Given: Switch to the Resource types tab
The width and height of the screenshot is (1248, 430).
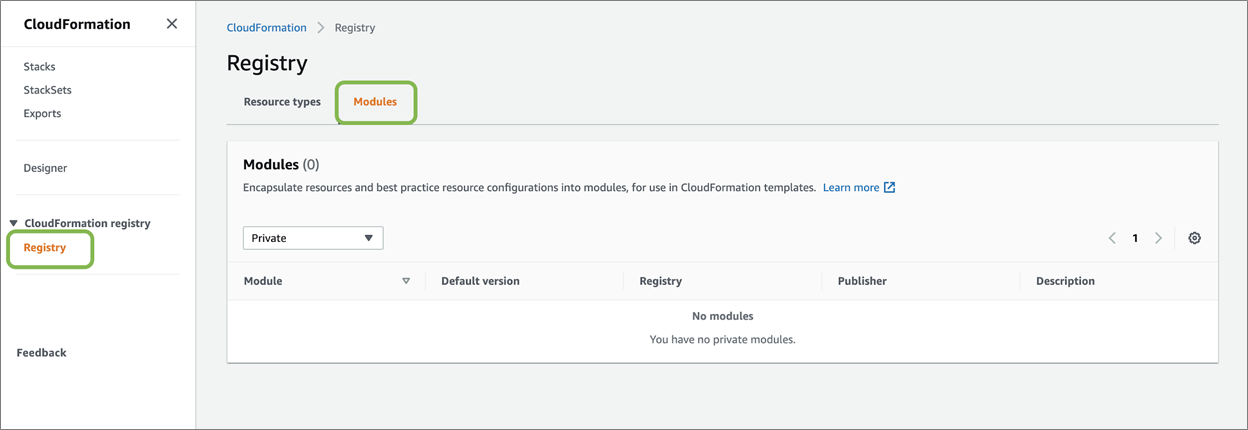Looking at the screenshot, I should click(x=282, y=102).
